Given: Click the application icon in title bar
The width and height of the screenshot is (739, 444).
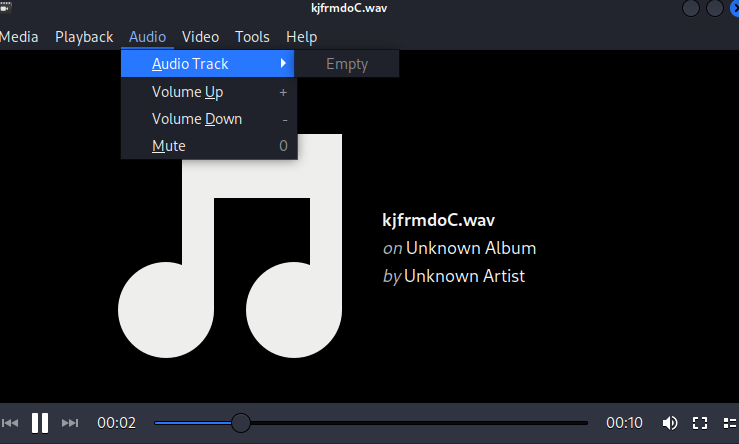Looking at the screenshot, I should pos(6,6).
